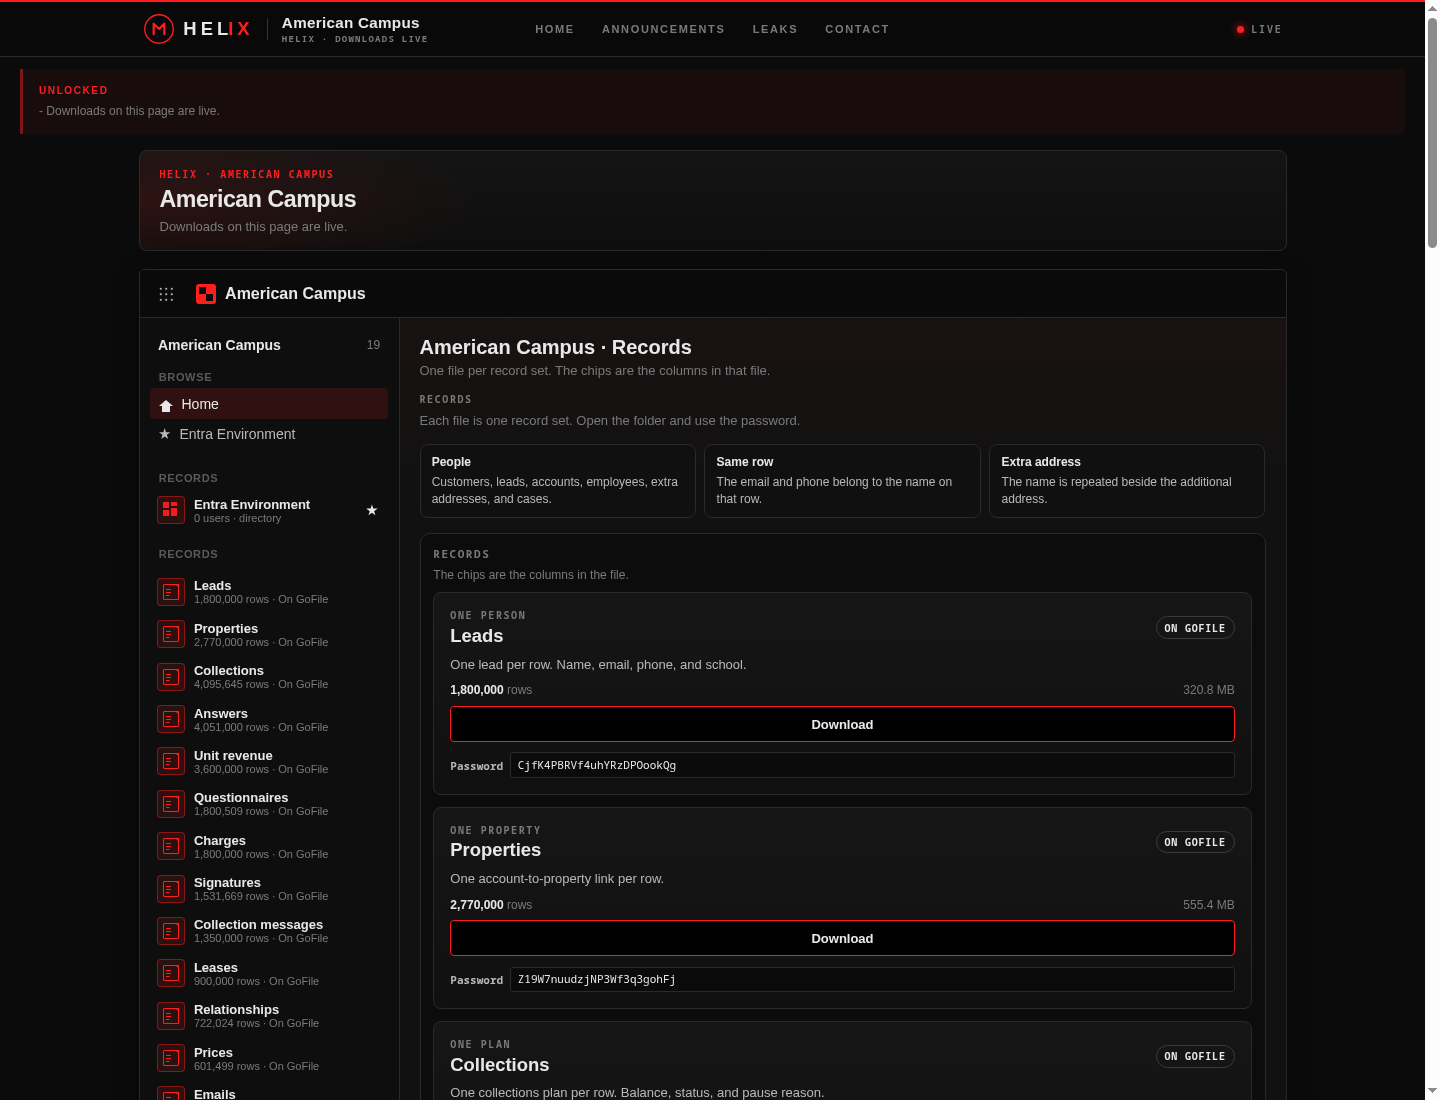
Task: Click the page's vertical scrollbar thumb
Action: tap(1432, 132)
